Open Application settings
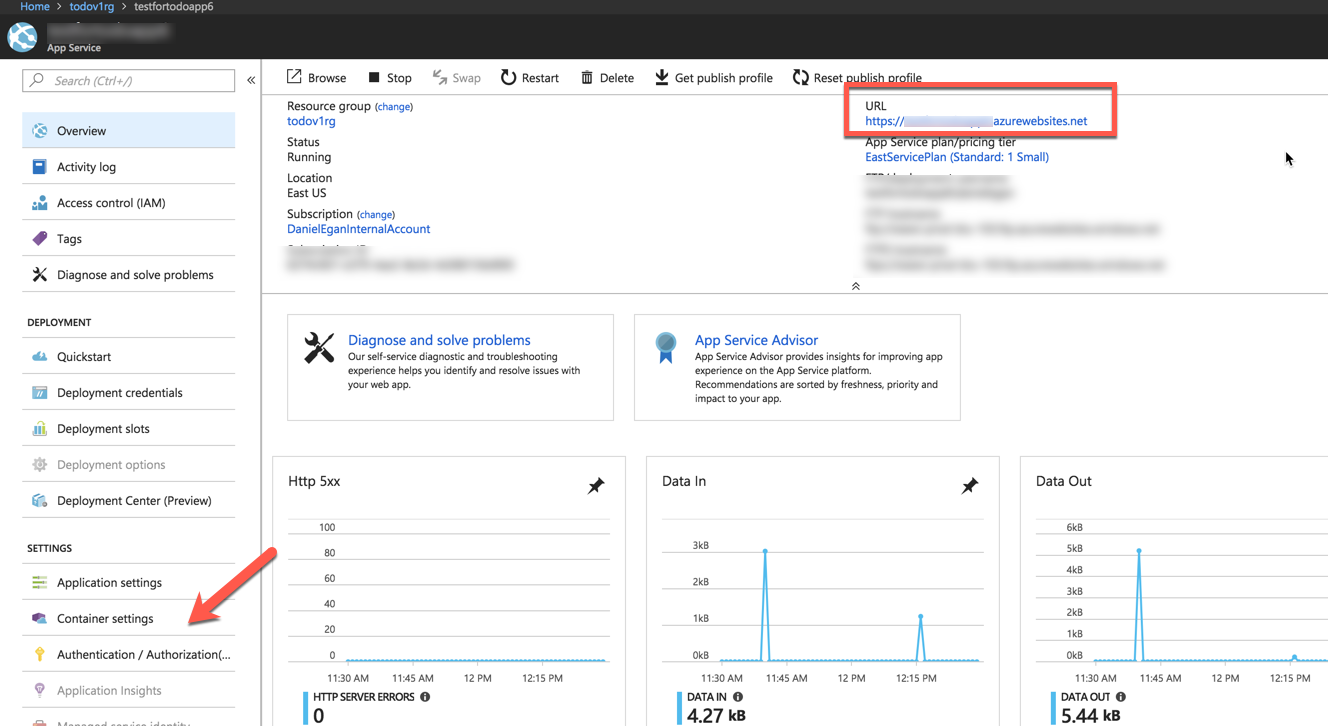The image size is (1328, 726). (x=129, y=583)
